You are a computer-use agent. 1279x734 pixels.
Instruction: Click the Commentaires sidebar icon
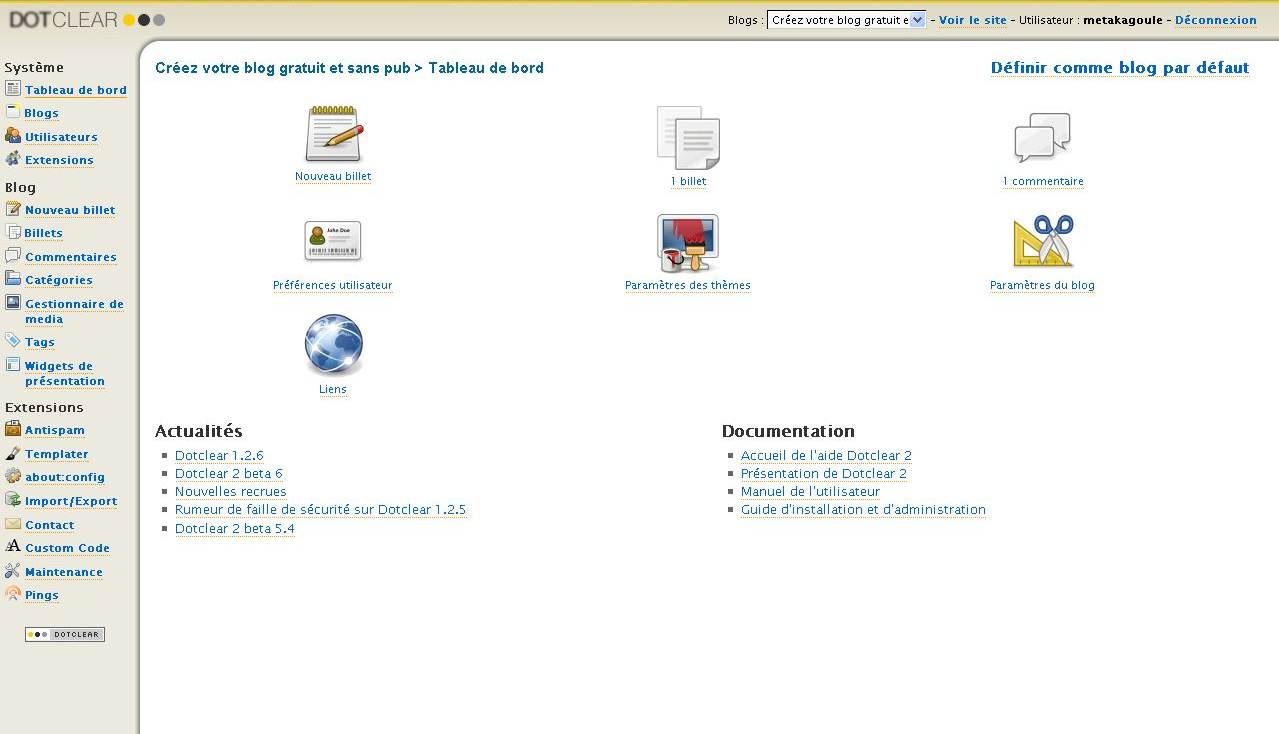[x=13, y=256]
